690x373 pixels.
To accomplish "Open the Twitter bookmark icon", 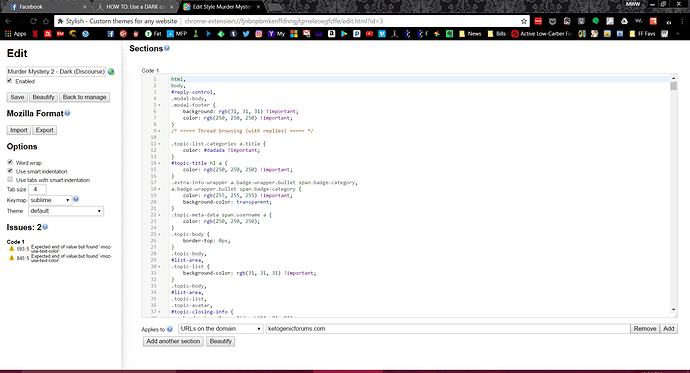I will 246,33.
